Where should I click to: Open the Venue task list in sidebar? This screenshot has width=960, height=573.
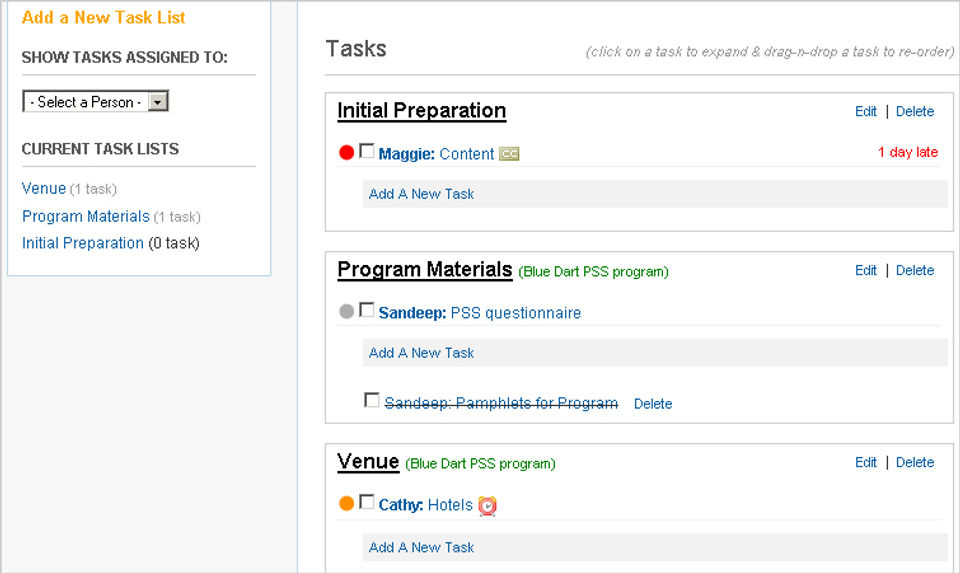point(43,189)
